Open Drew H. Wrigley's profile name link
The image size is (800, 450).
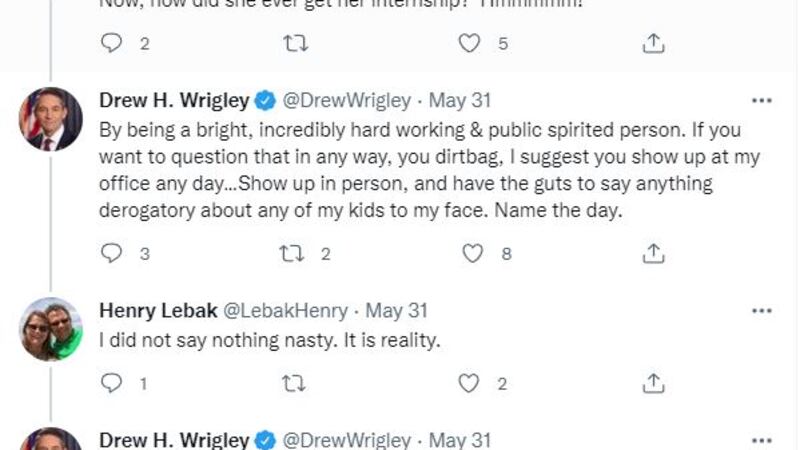174,100
